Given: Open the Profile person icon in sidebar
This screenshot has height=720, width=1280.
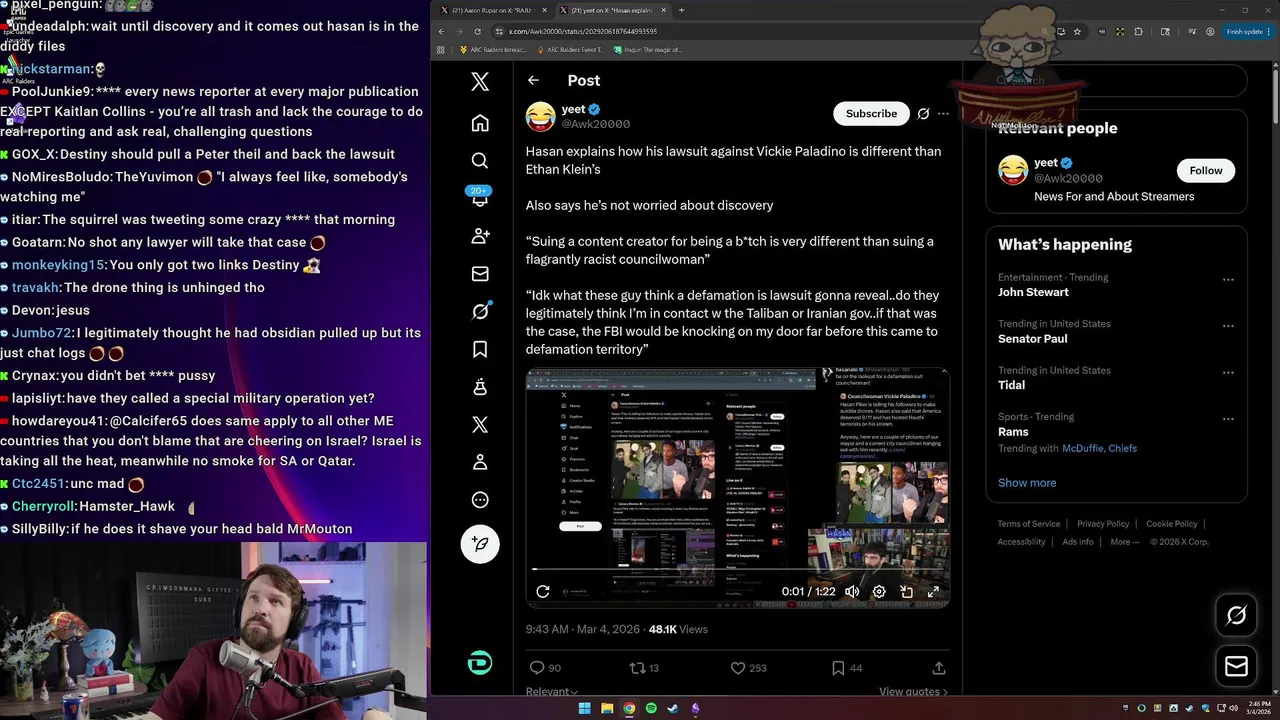Looking at the screenshot, I should pyautogui.click(x=480, y=462).
